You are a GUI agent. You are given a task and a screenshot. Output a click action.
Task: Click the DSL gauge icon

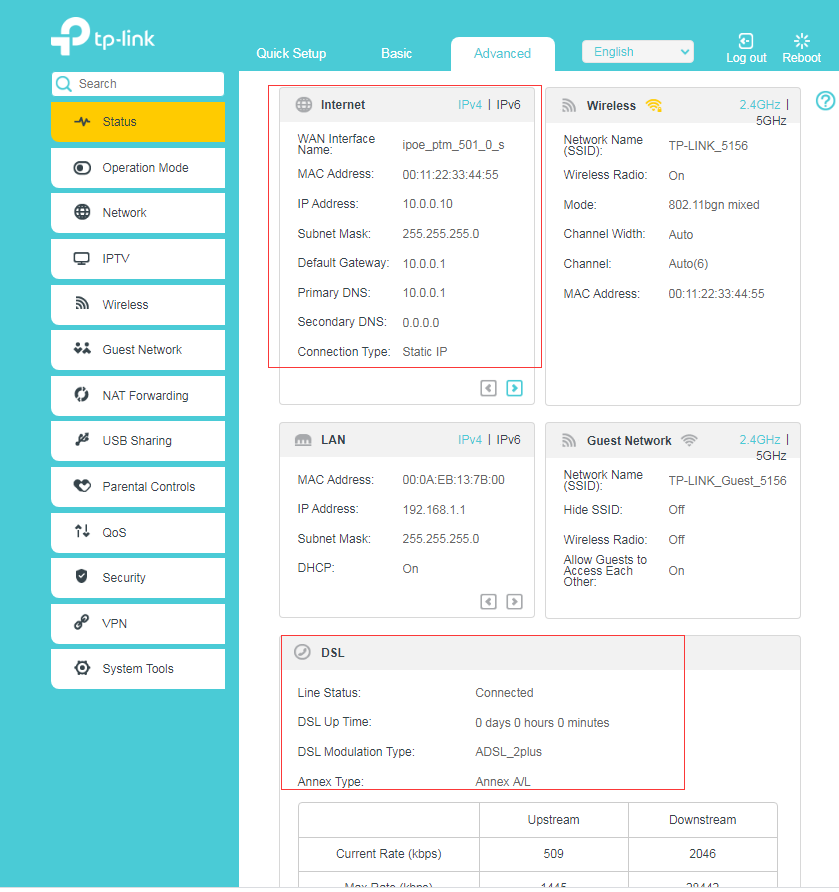(302, 652)
